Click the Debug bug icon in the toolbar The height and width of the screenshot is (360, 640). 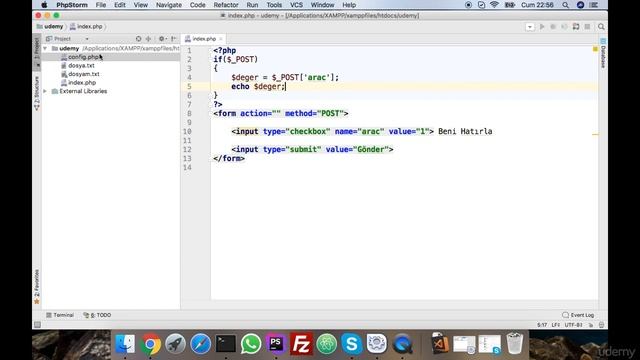click(553, 27)
